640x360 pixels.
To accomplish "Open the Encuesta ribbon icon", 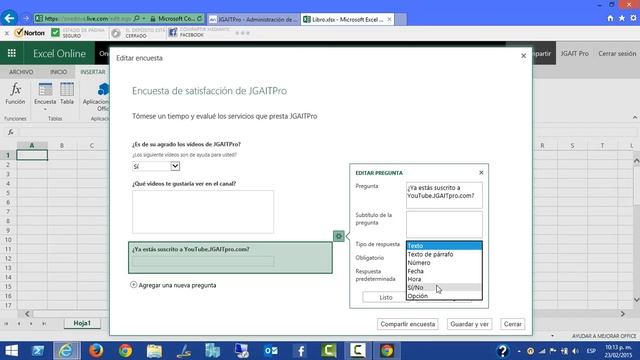I will (45, 89).
